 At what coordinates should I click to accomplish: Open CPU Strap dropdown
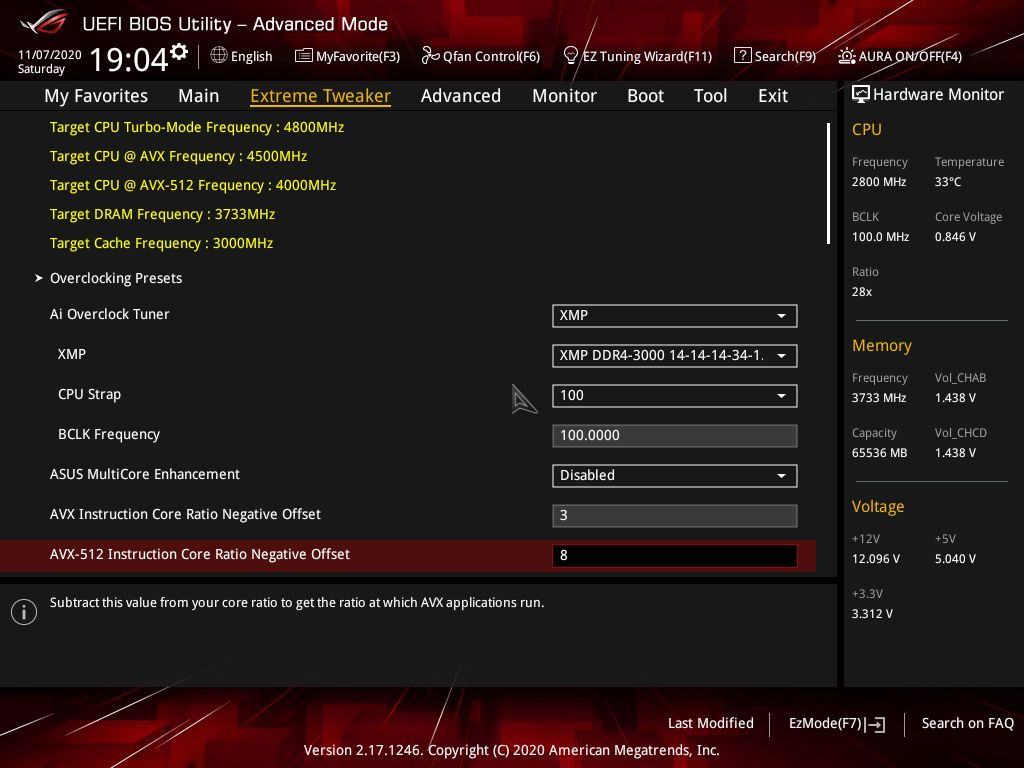coord(675,396)
